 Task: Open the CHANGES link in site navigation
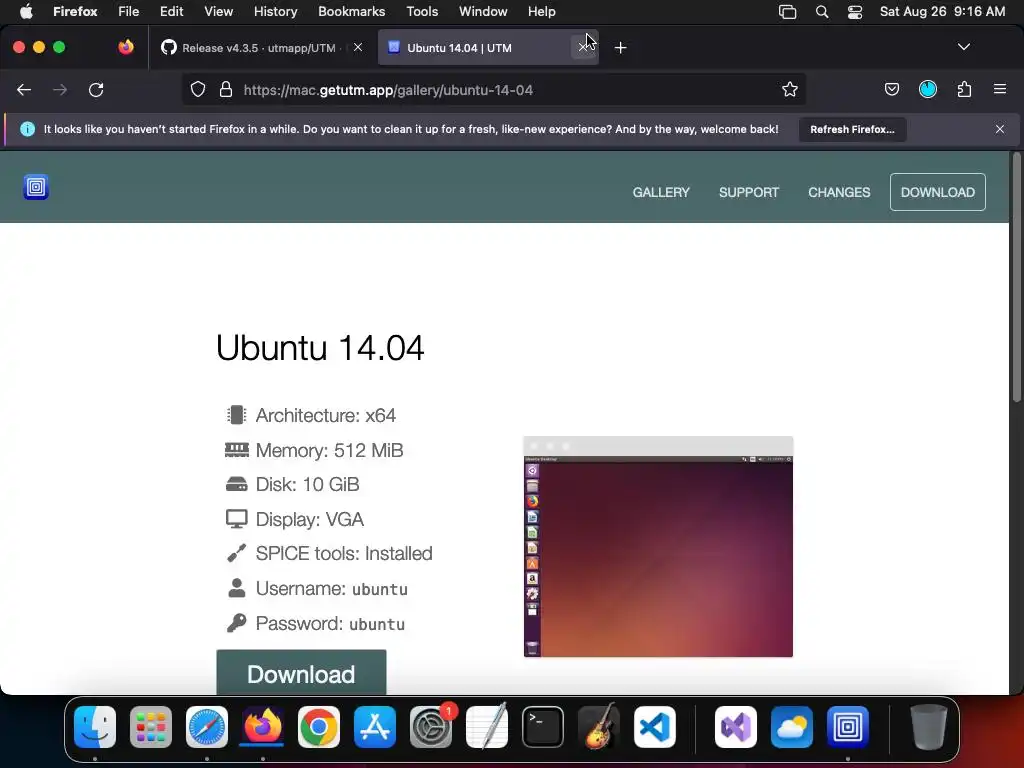(839, 192)
